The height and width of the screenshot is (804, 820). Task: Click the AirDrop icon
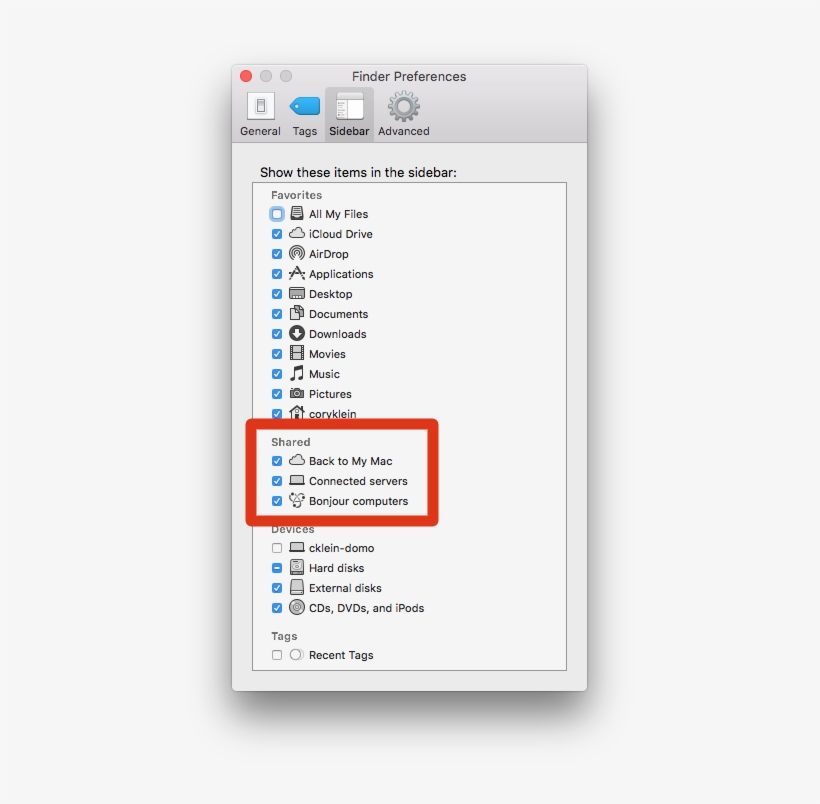[x=297, y=254]
